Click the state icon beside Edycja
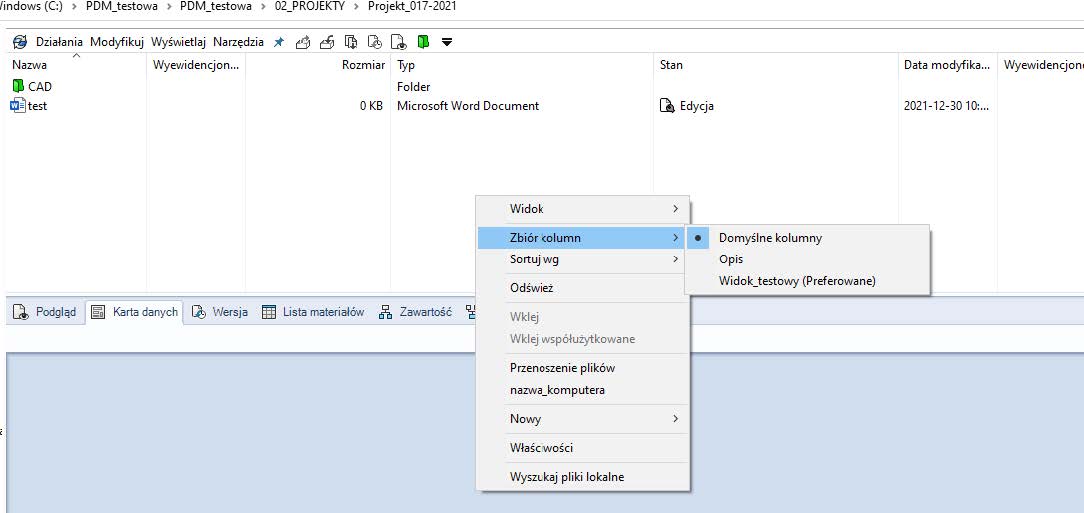The width and height of the screenshot is (1084, 513). coord(667,106)
